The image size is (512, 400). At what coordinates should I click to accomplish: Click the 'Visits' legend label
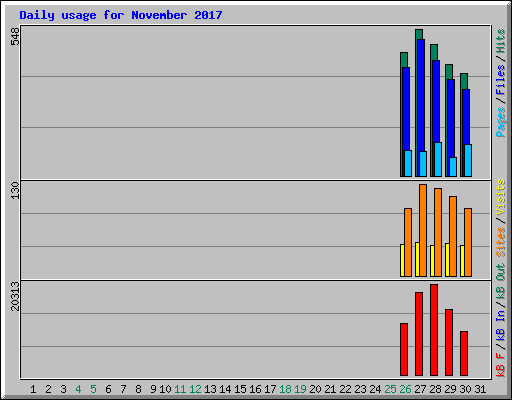pos(500,197)
